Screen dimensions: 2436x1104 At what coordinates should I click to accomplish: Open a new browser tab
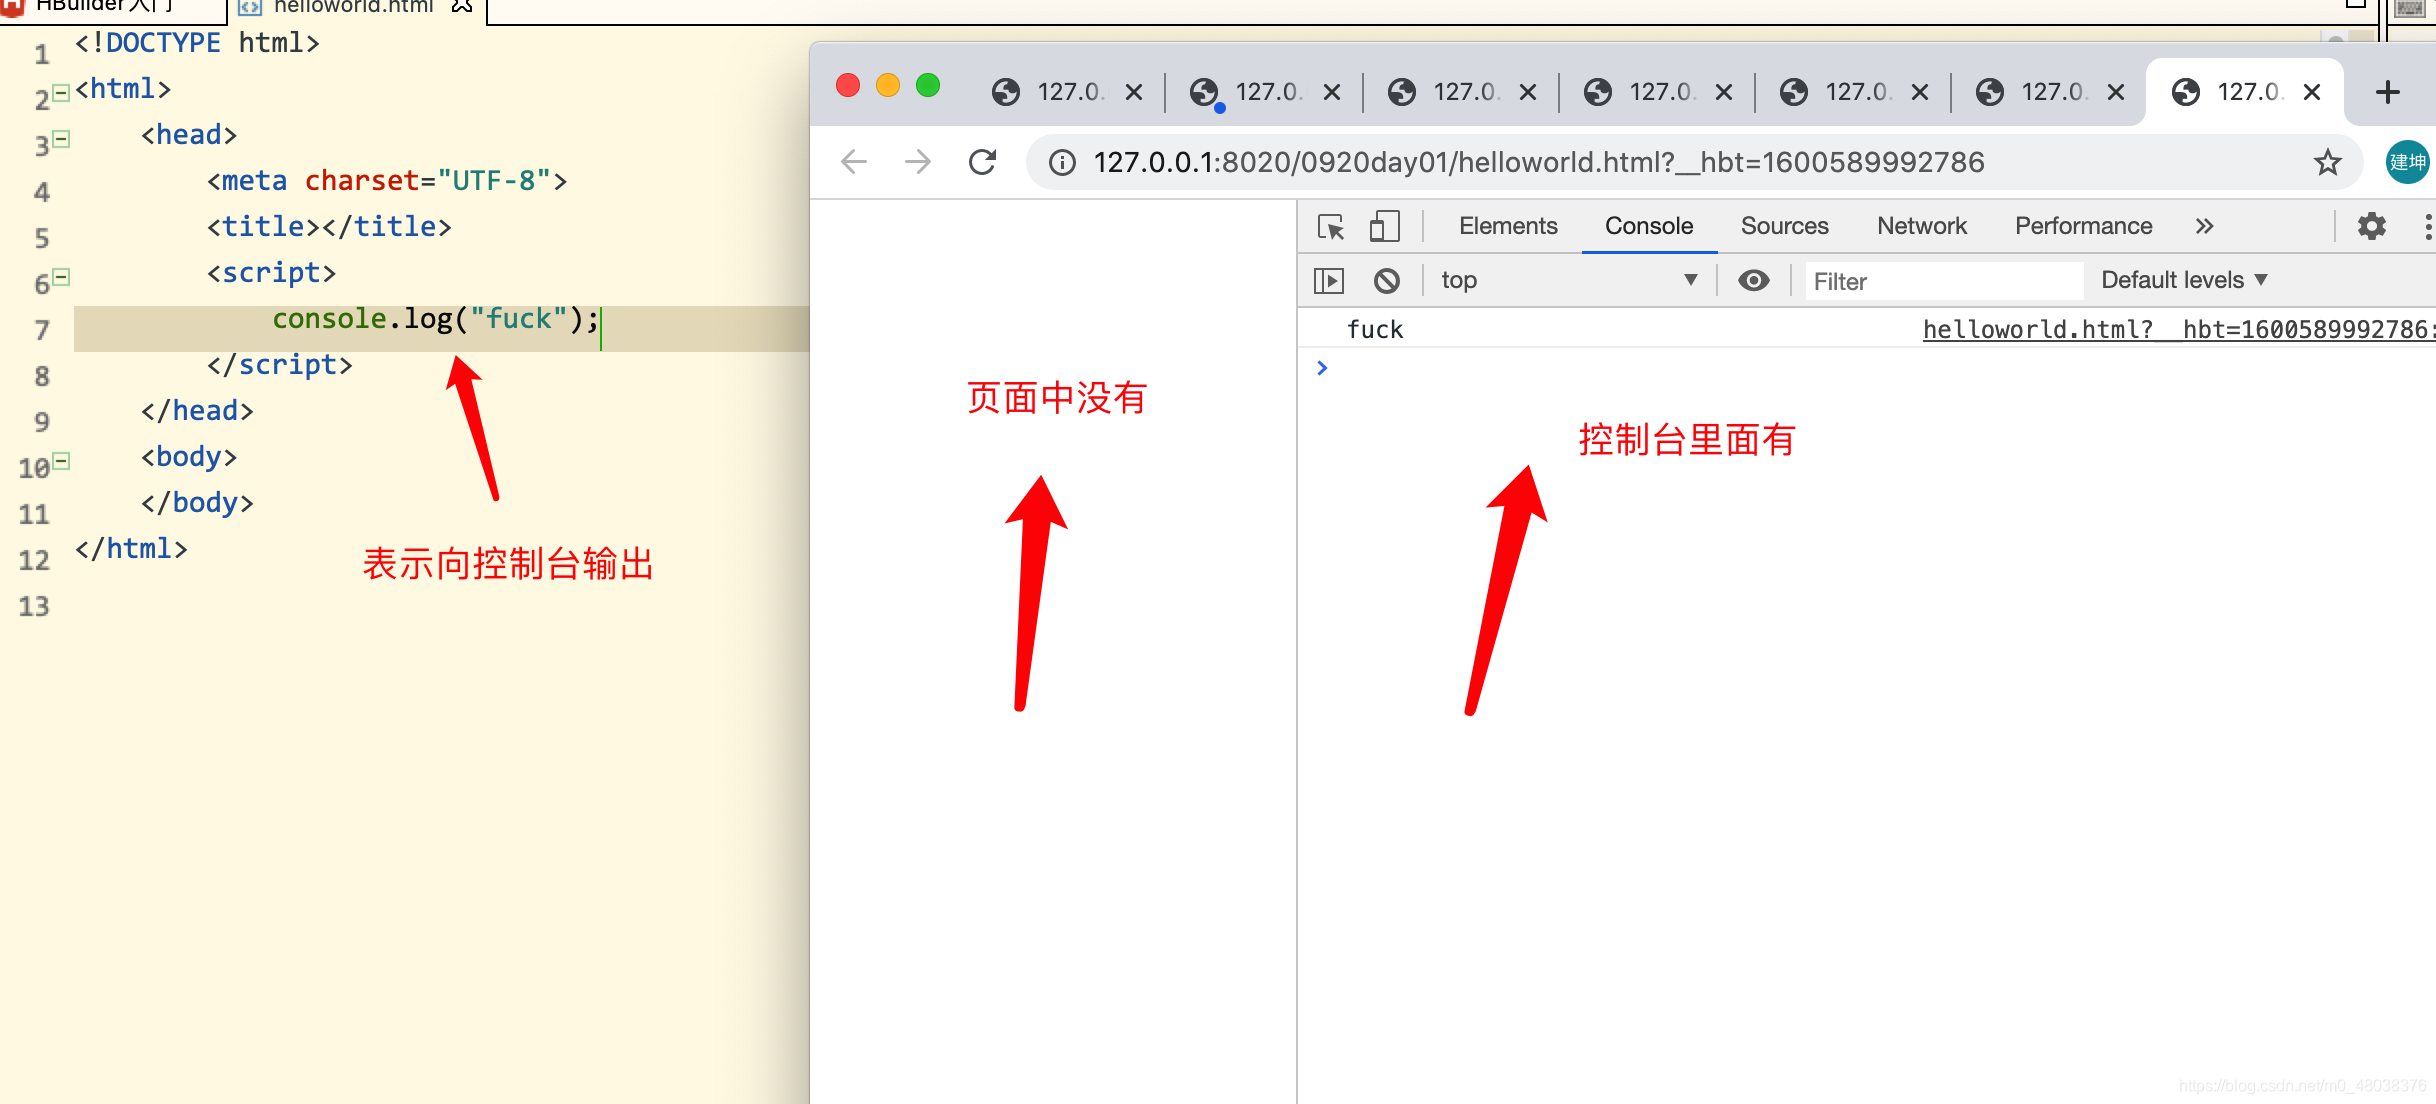(x=2388, y=92)
